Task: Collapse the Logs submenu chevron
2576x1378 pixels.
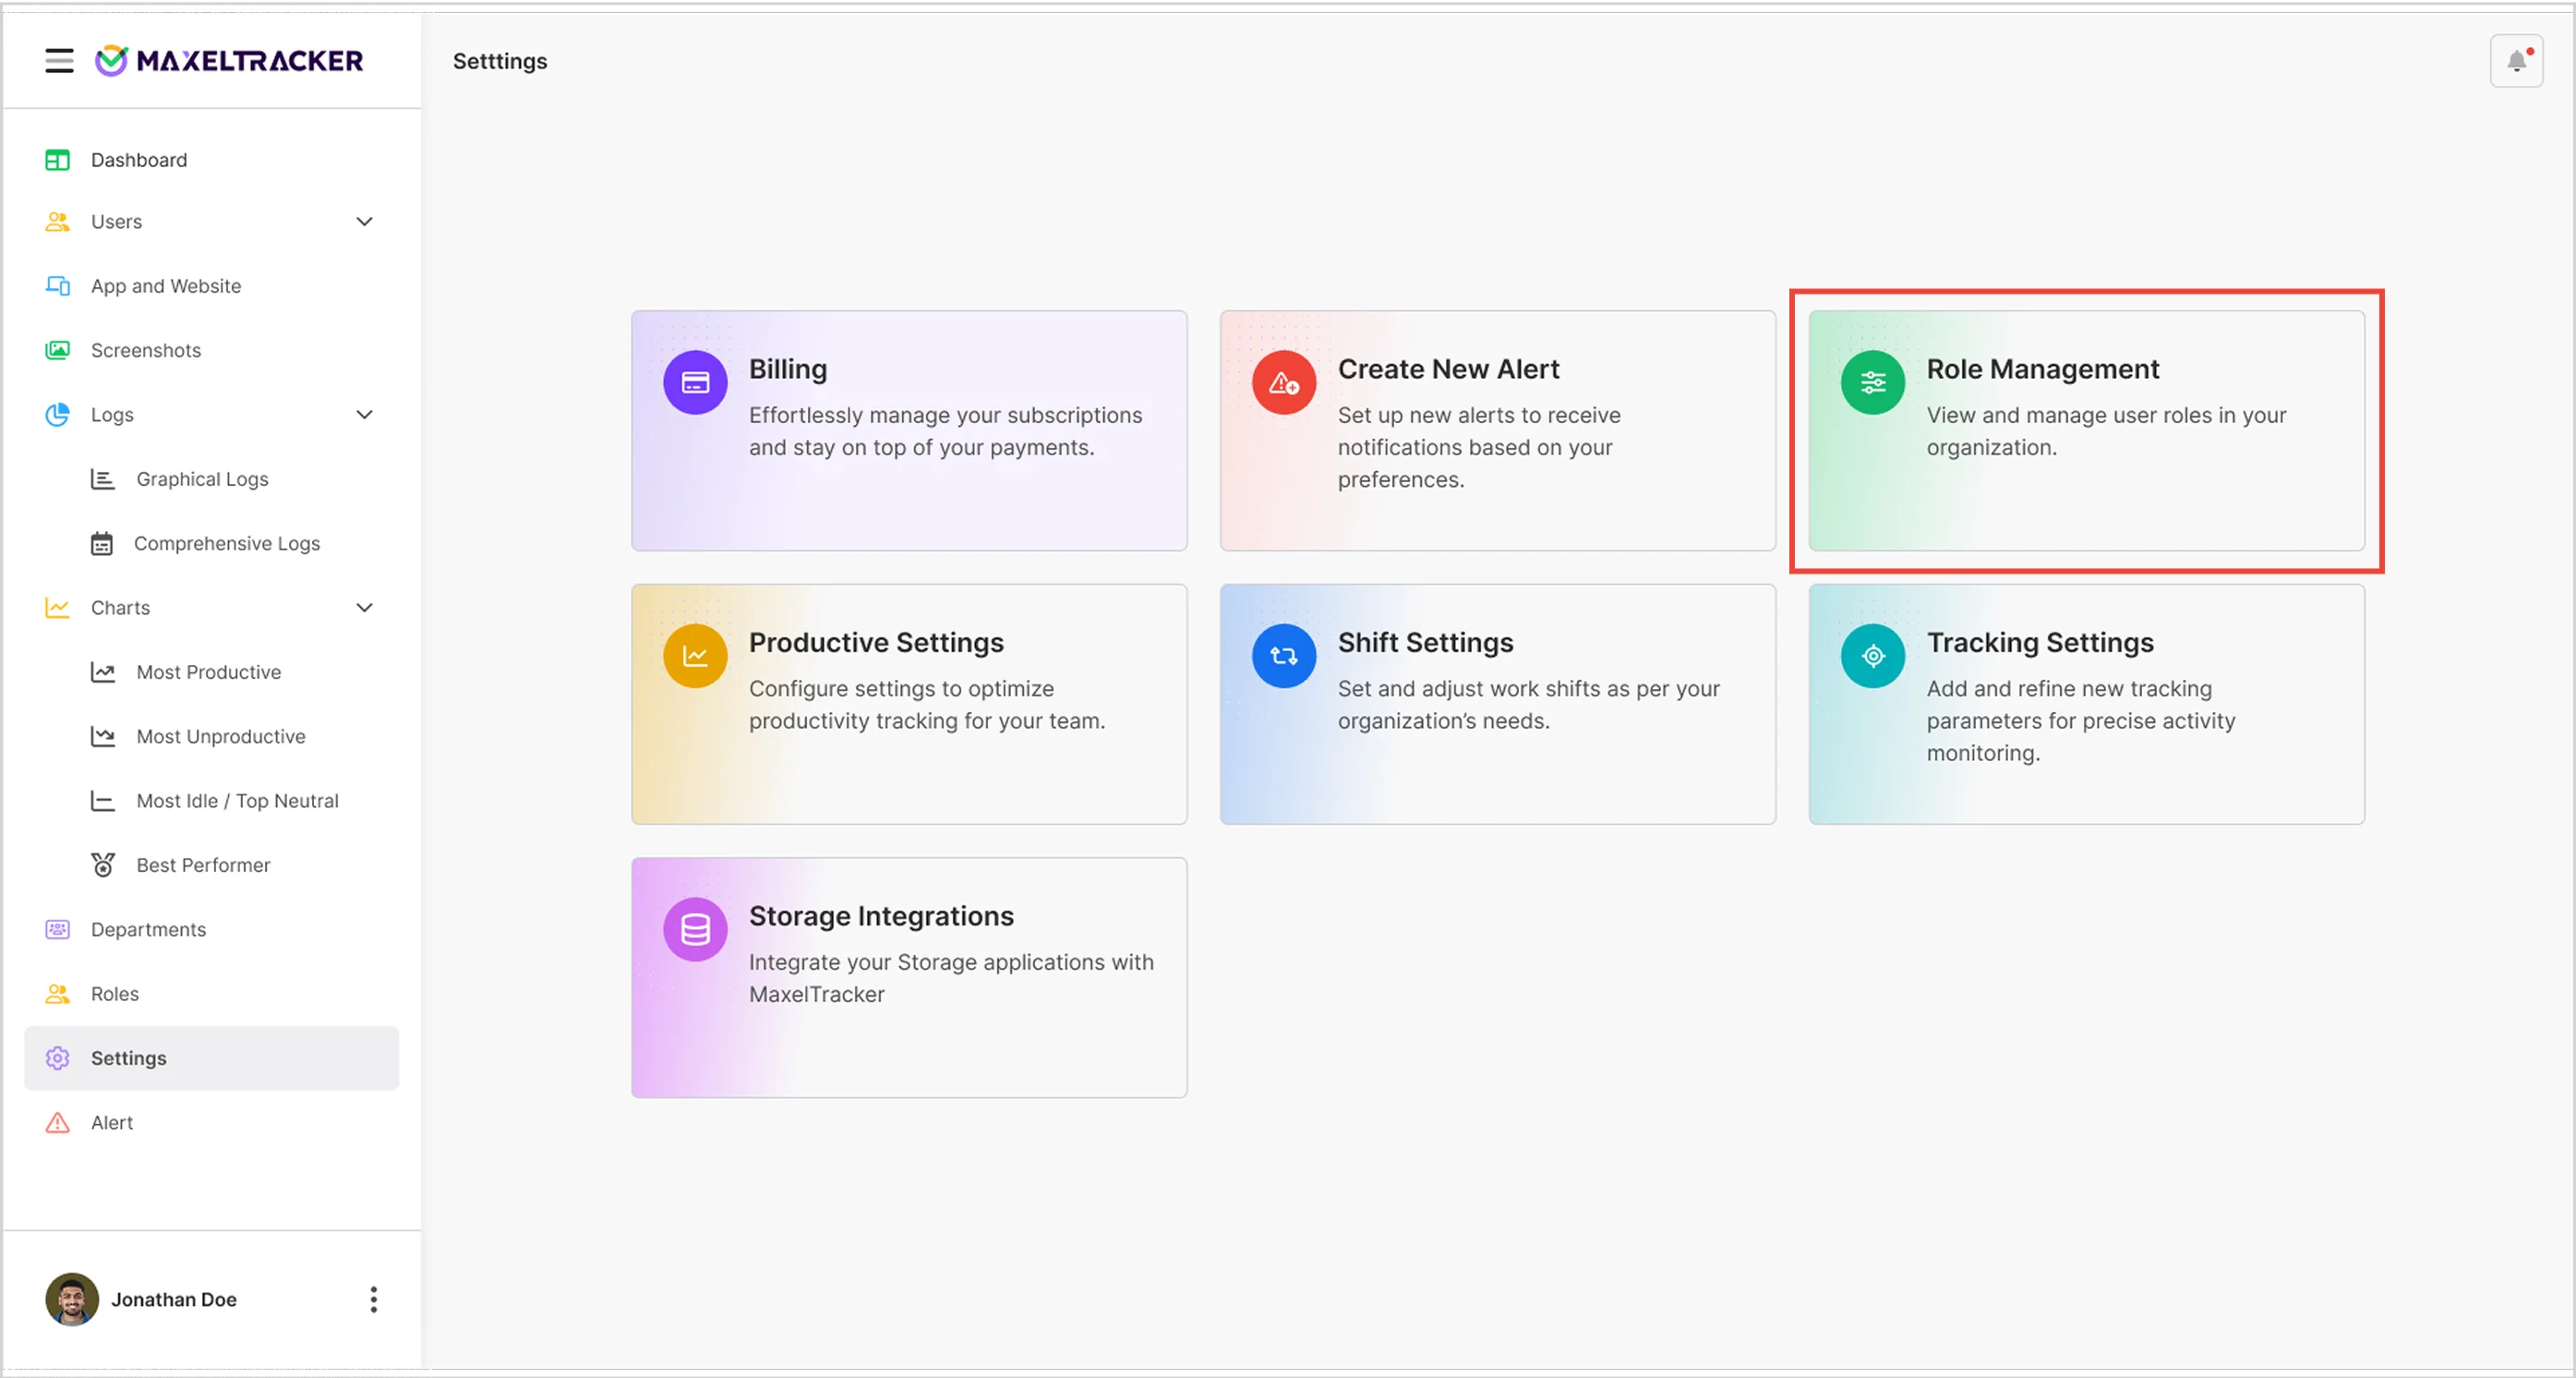Action: point(365,415)
